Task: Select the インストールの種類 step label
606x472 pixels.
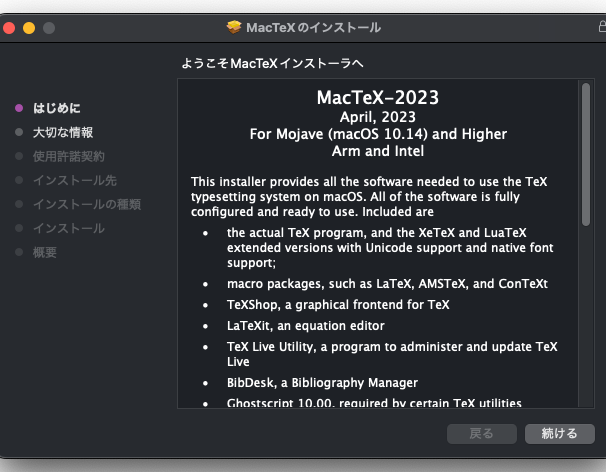Action: tap(86, 204)
